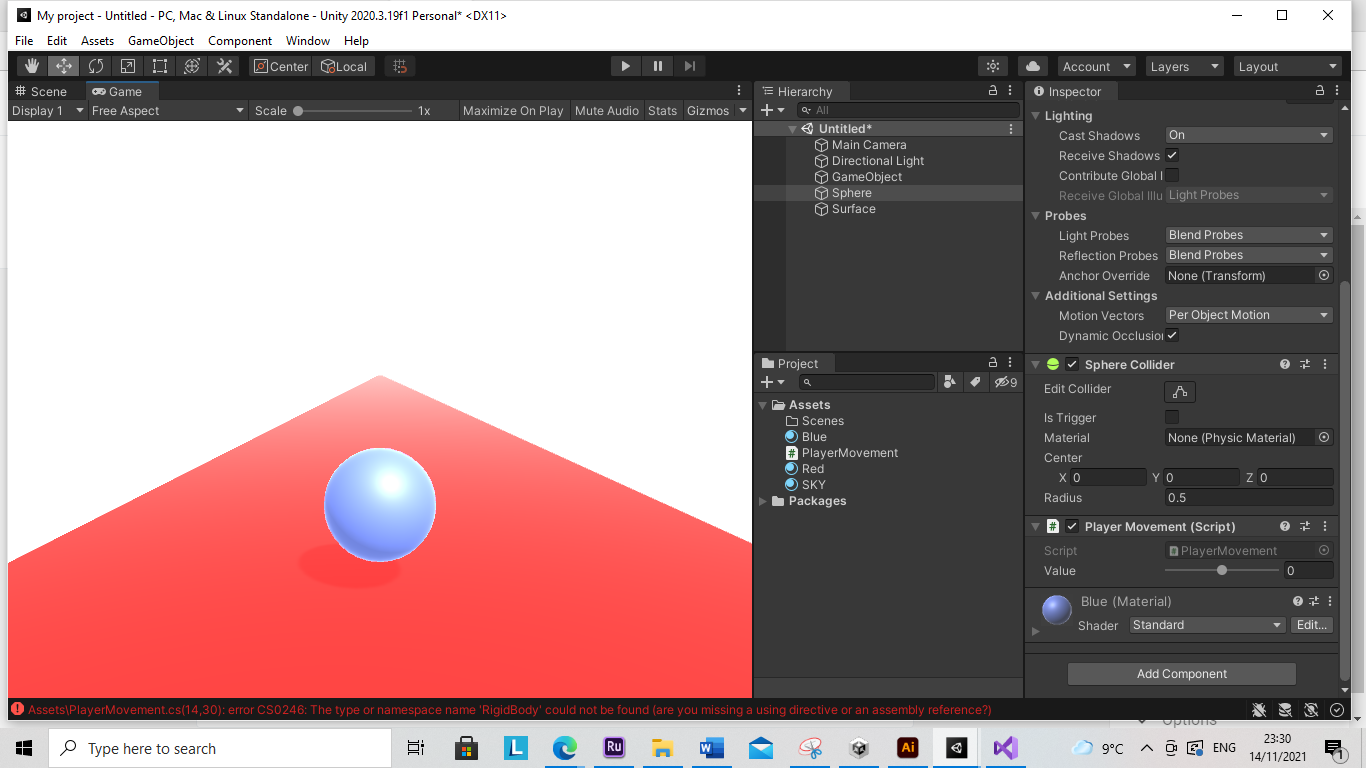Search by label in Project panel
The height and width of the screenshot is (768, 1366).
point(976,382)
